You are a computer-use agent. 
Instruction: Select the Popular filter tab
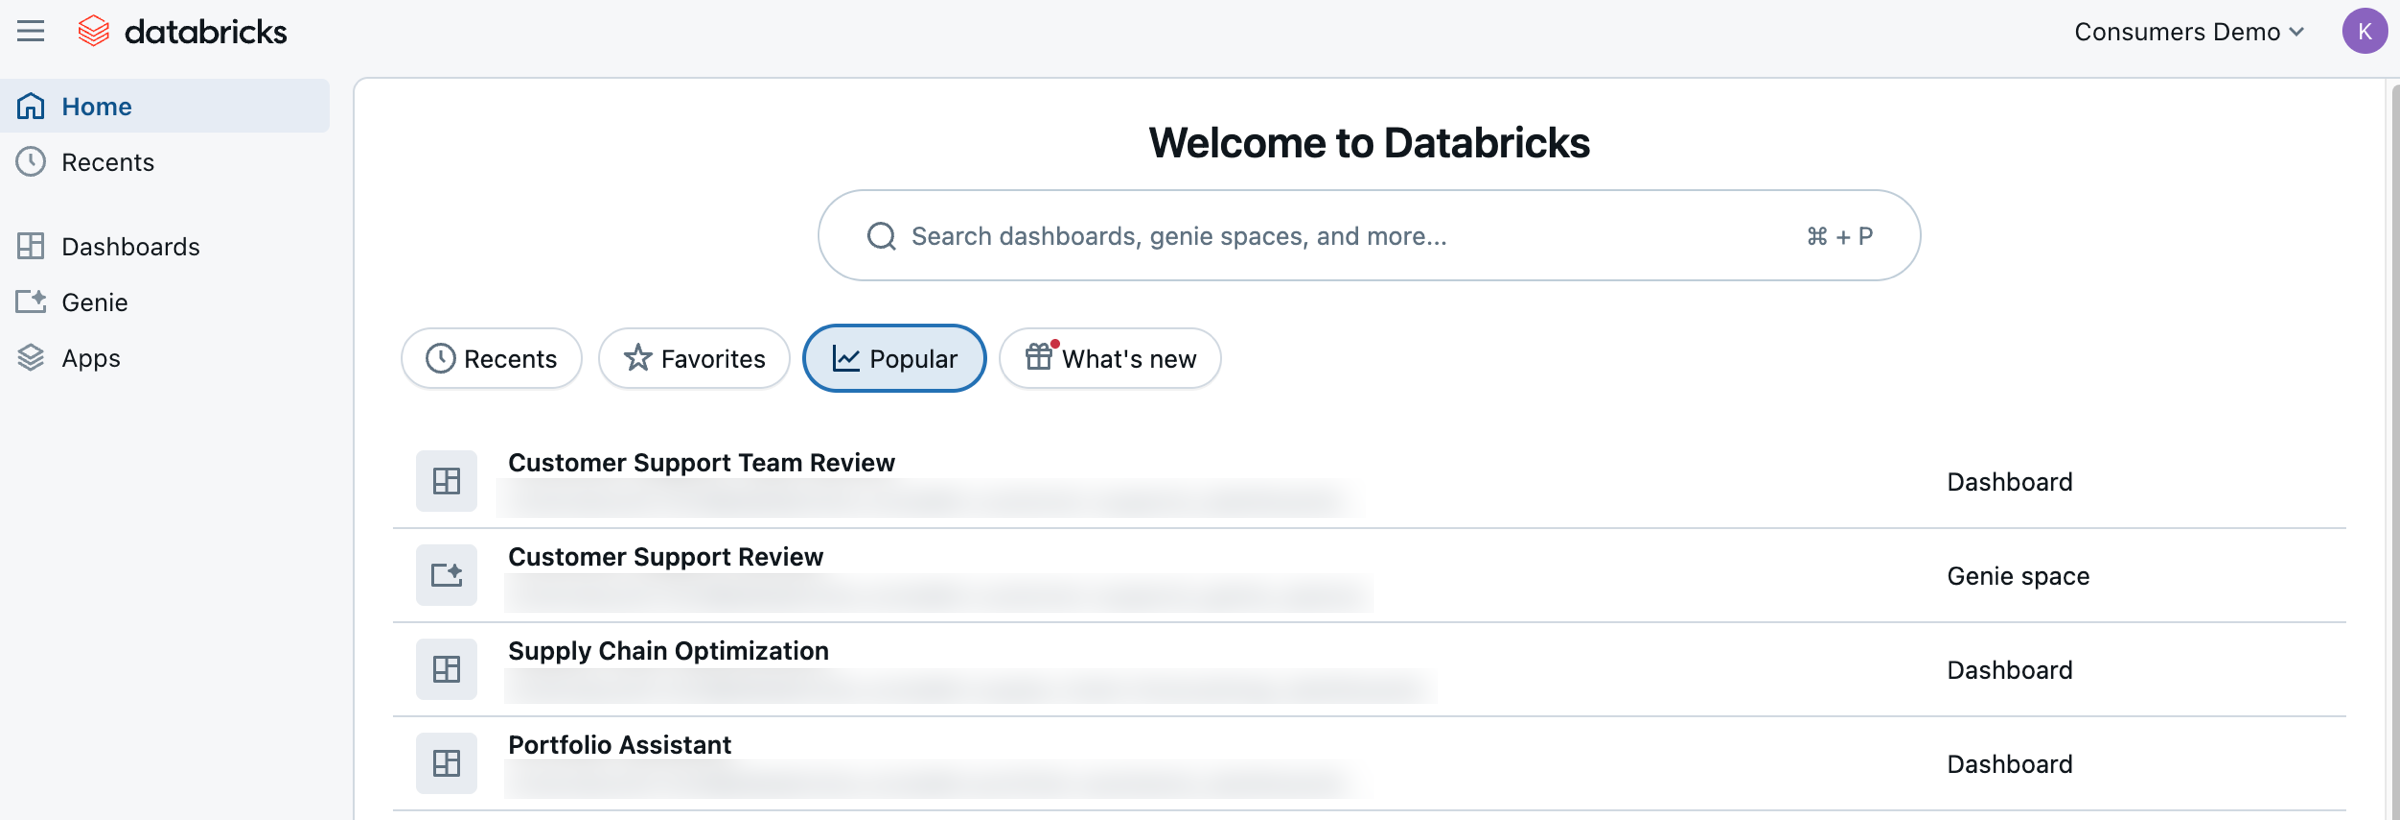pos(894,358)
